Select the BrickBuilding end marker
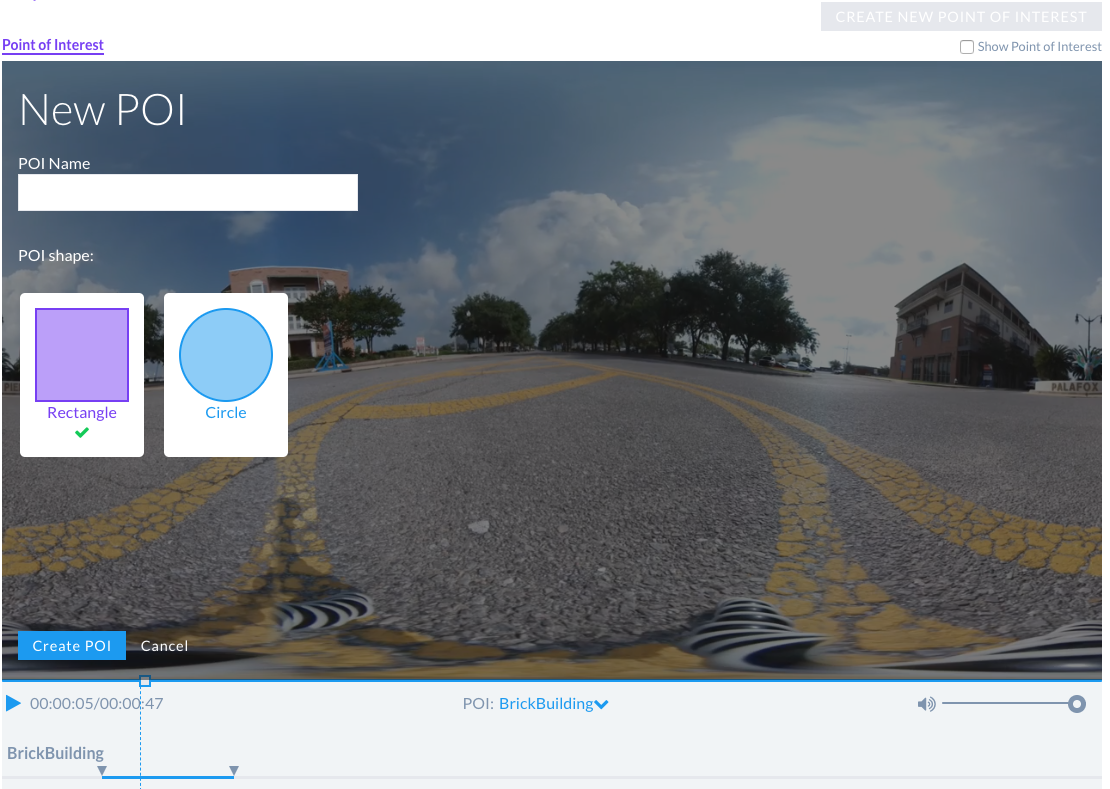This screenshot has height=789, width=1110. point(234,771)
